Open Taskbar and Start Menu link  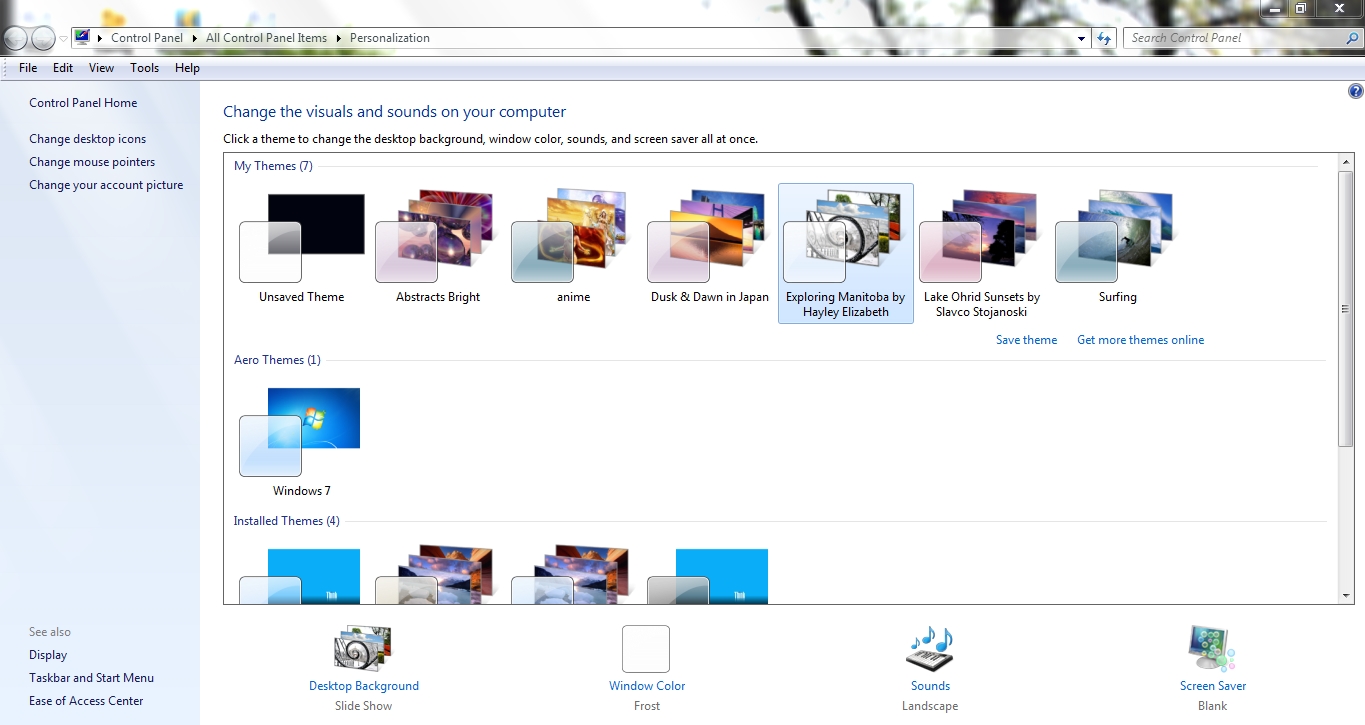pos(91,678)
